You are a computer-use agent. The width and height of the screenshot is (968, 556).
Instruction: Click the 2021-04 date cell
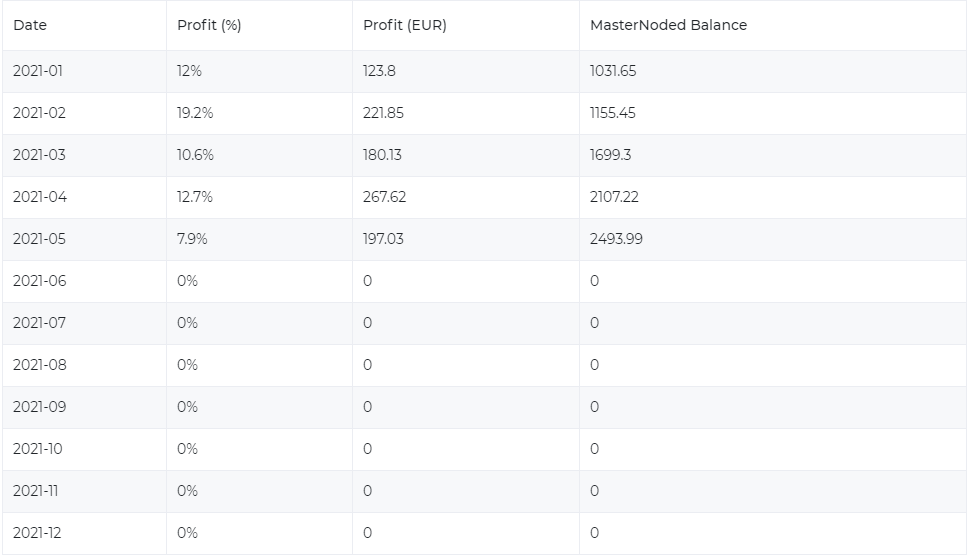tap(39, 197)
